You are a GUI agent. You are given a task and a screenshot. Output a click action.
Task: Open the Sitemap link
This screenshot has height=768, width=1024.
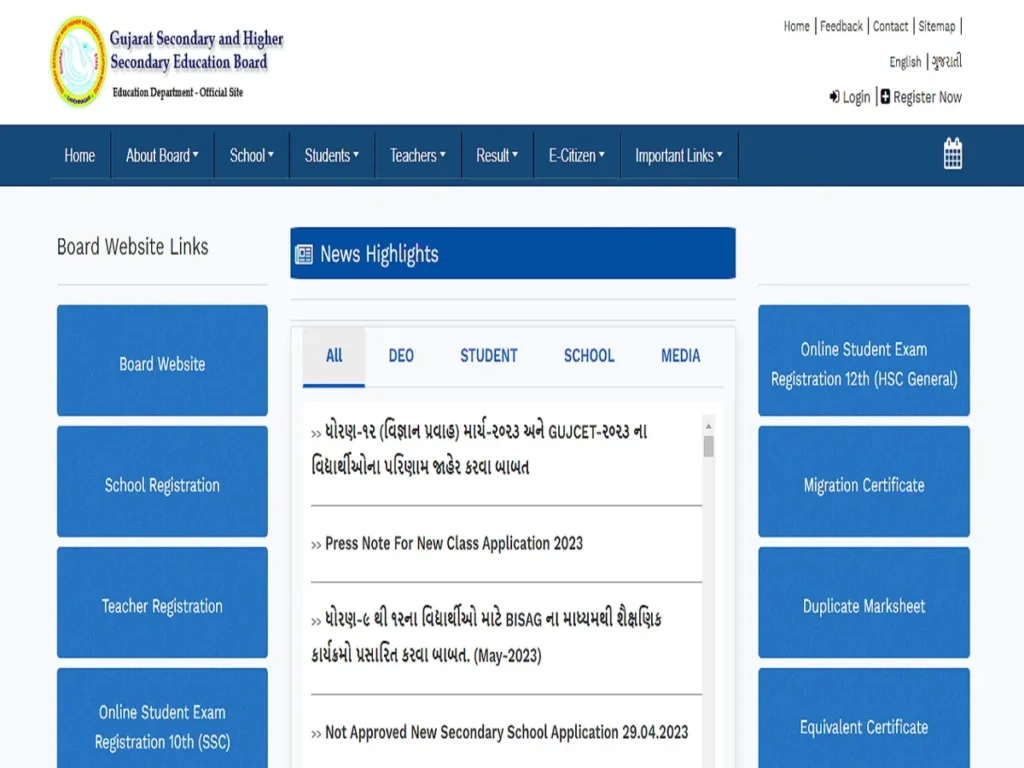pos(936,26)
